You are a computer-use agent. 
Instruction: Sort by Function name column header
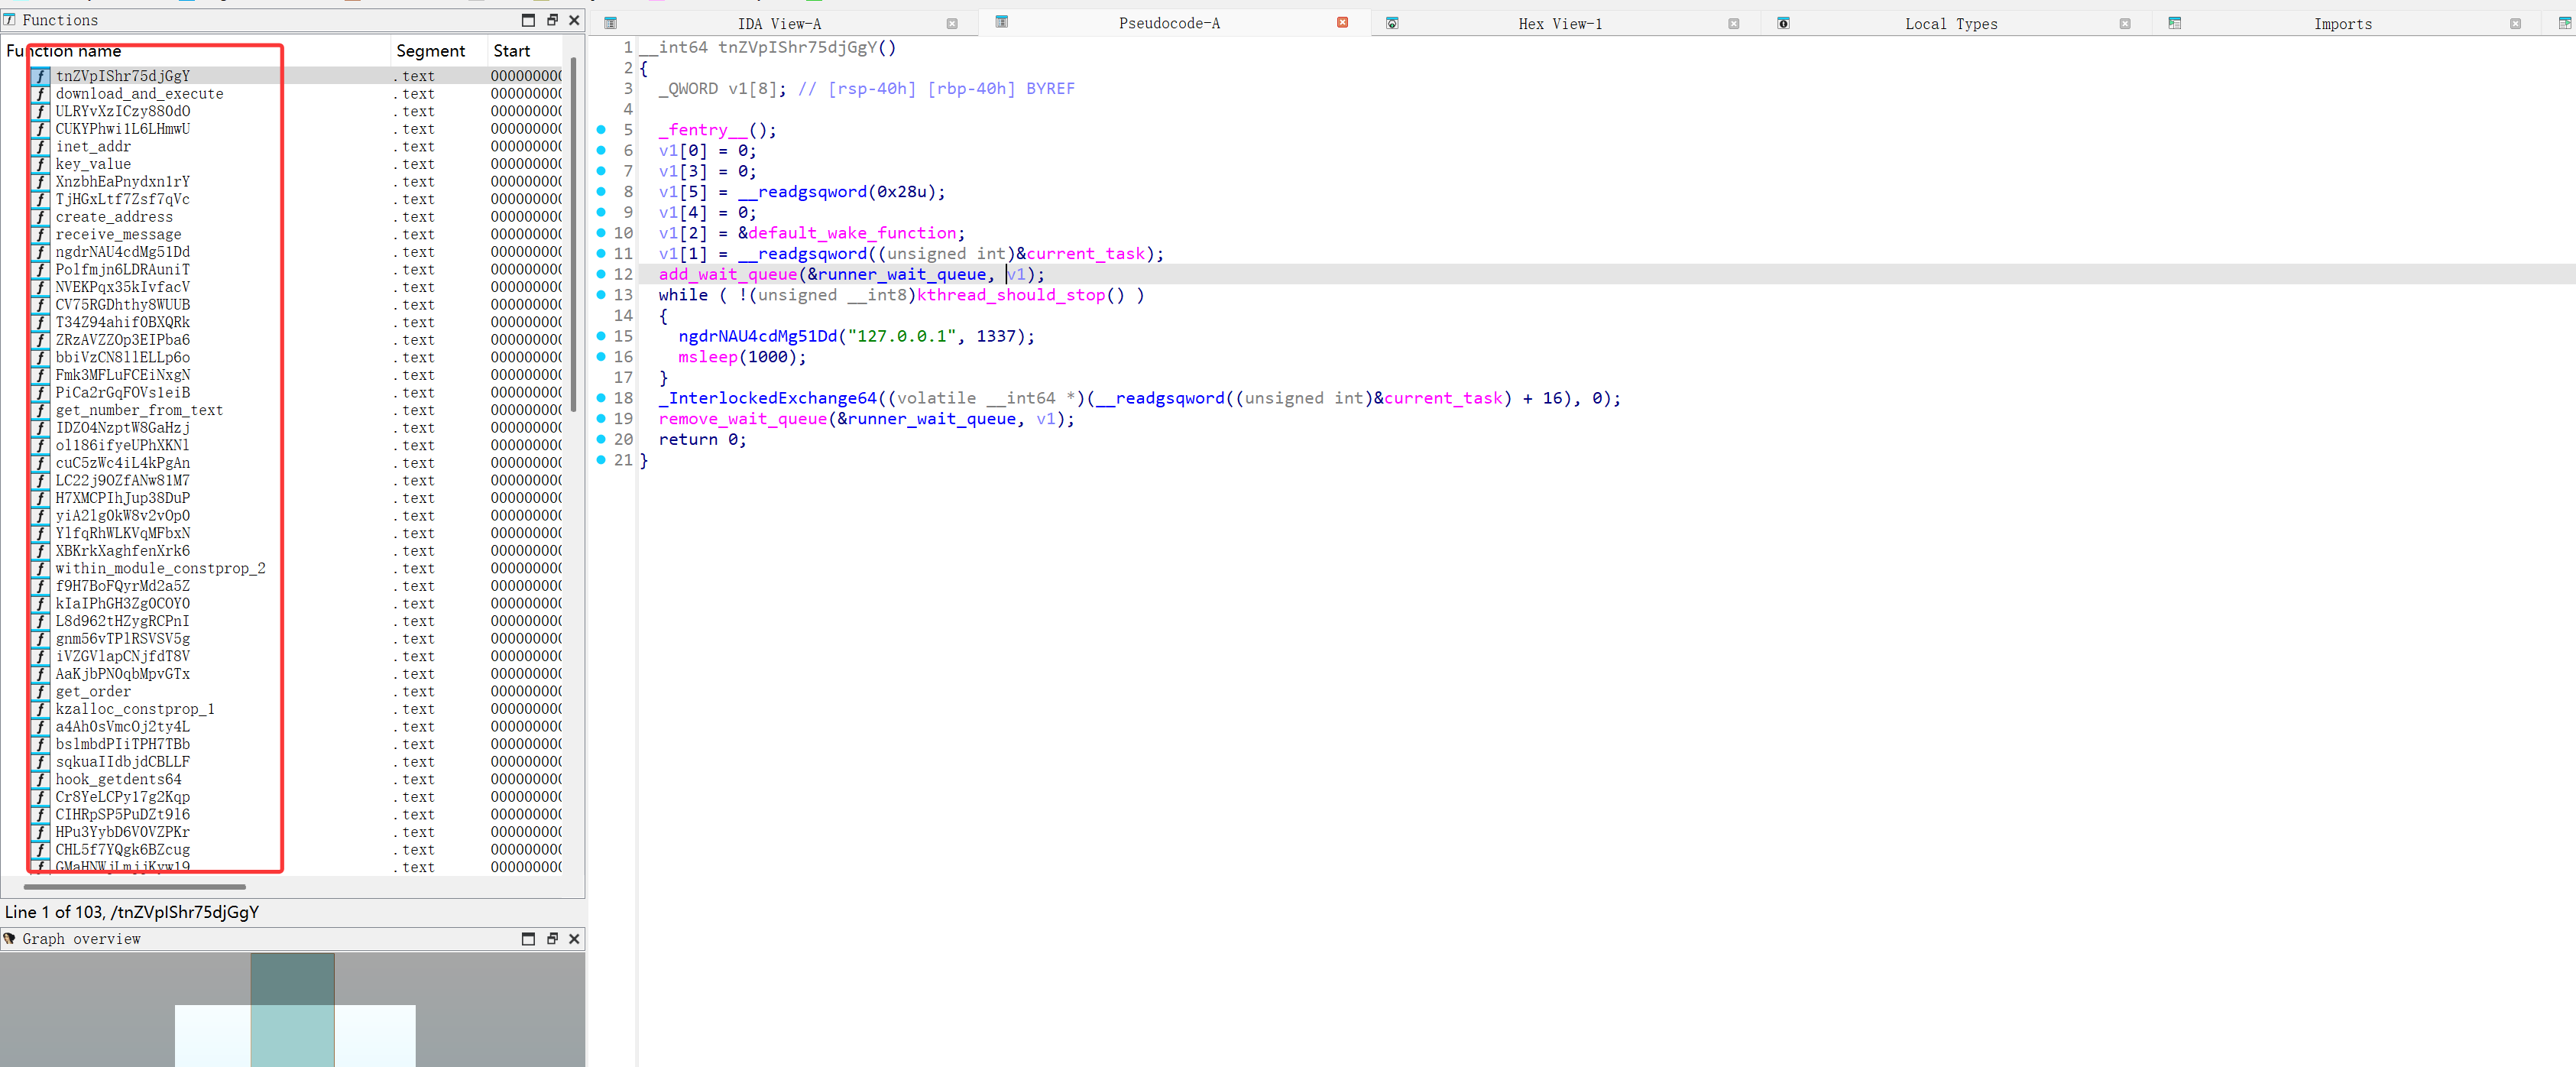tap(196, 51)
